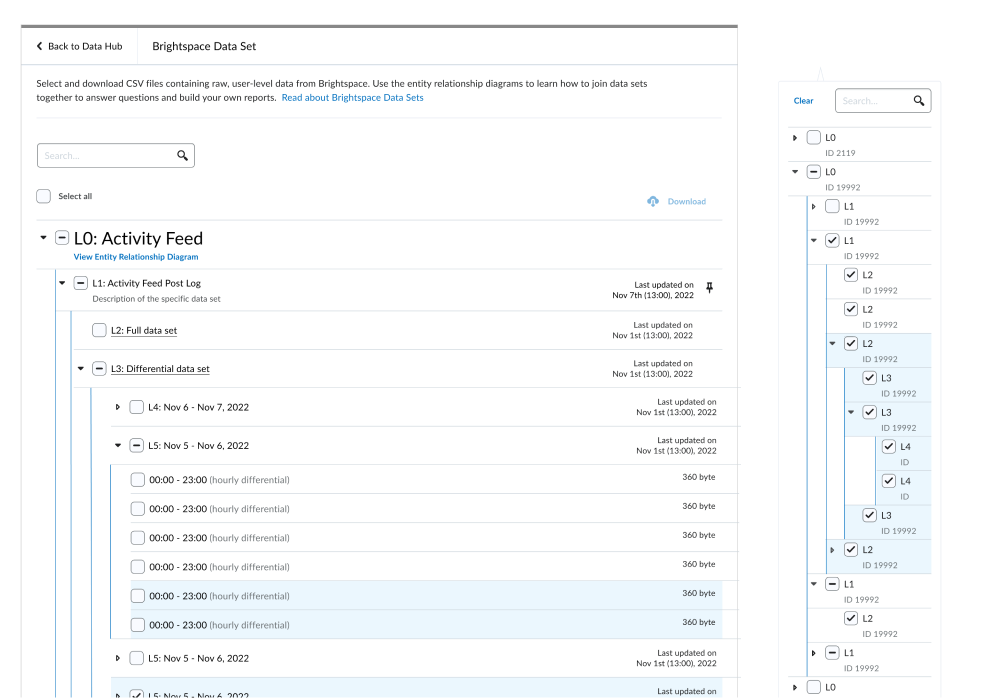Screen dimensions: 998x698
Task: Uncheck the first L4 checkbox in side panel
Action: coord(889,447)
